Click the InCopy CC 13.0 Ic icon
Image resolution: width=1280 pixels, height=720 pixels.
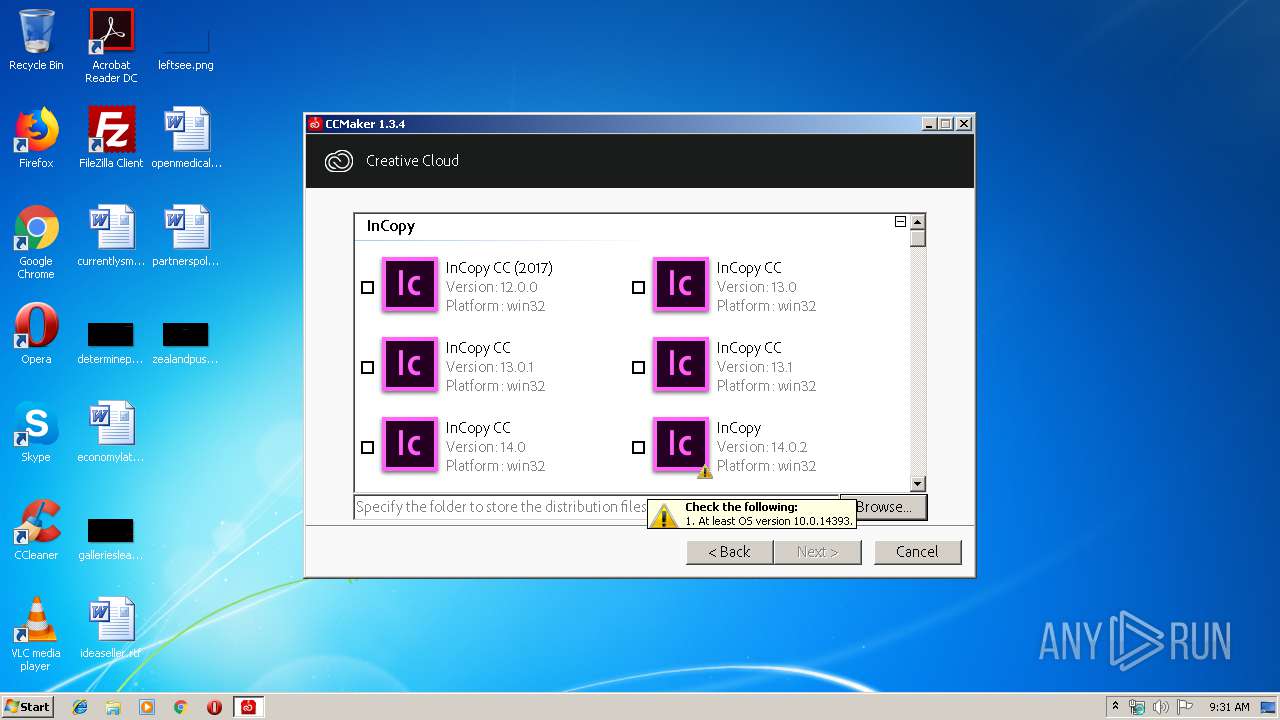pos(681,284)
